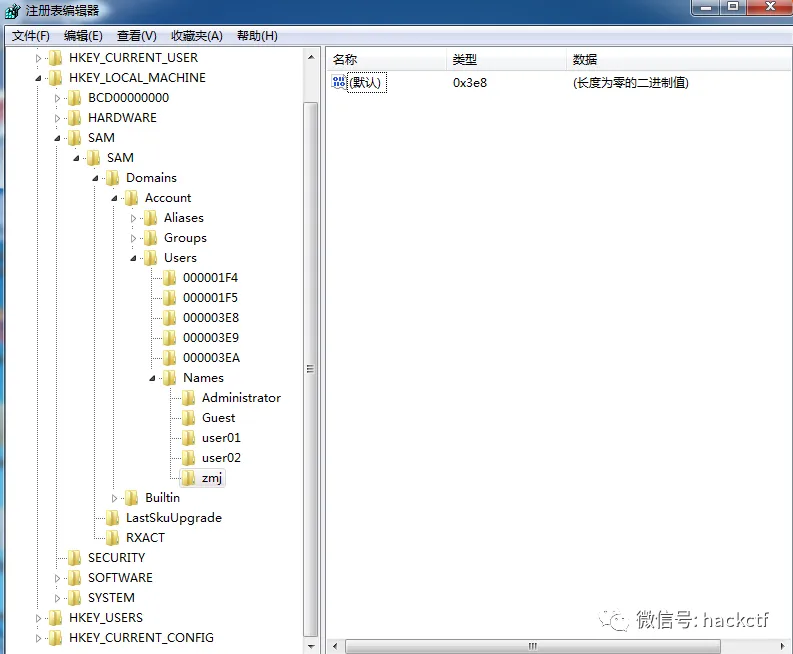The image size is (793, 654).
Task: Expand the Groups key
Action: click(133, 238)
